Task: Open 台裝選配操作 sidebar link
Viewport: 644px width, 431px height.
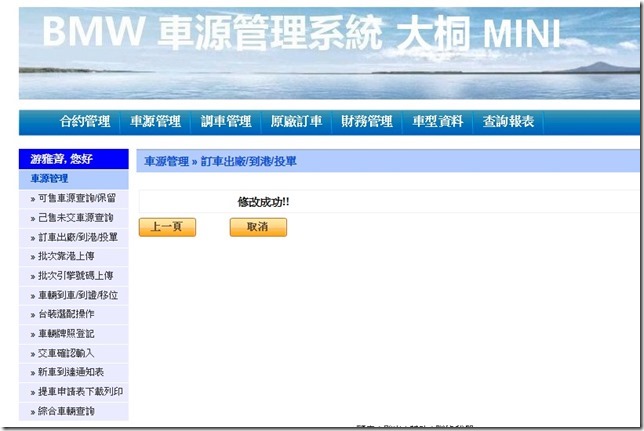Action: tap(74, 314)
